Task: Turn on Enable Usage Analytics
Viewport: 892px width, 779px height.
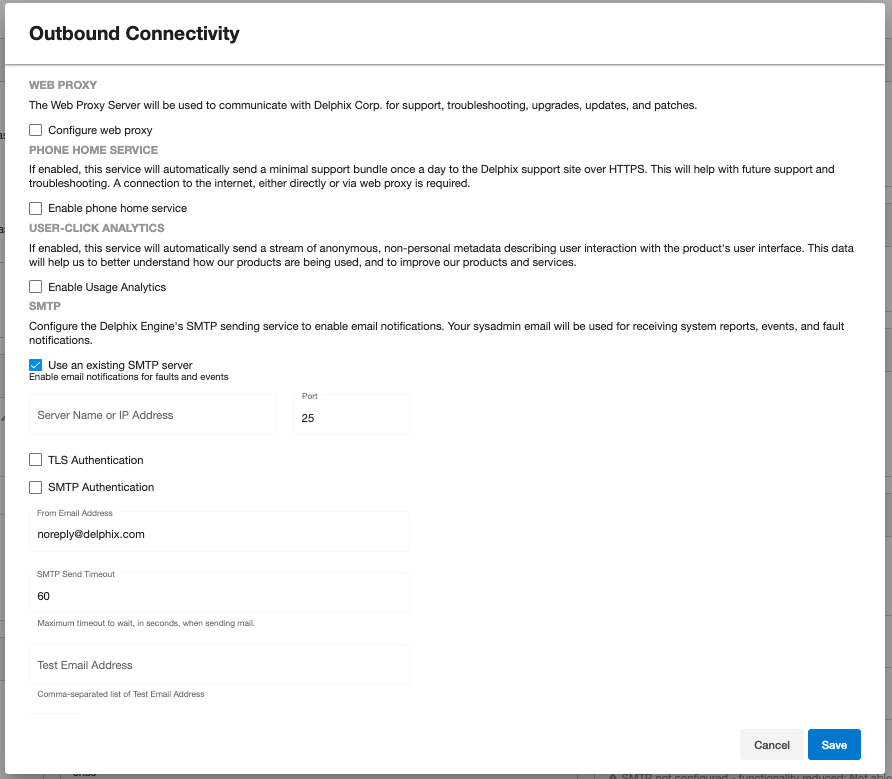Action: (x=36, y=287)
